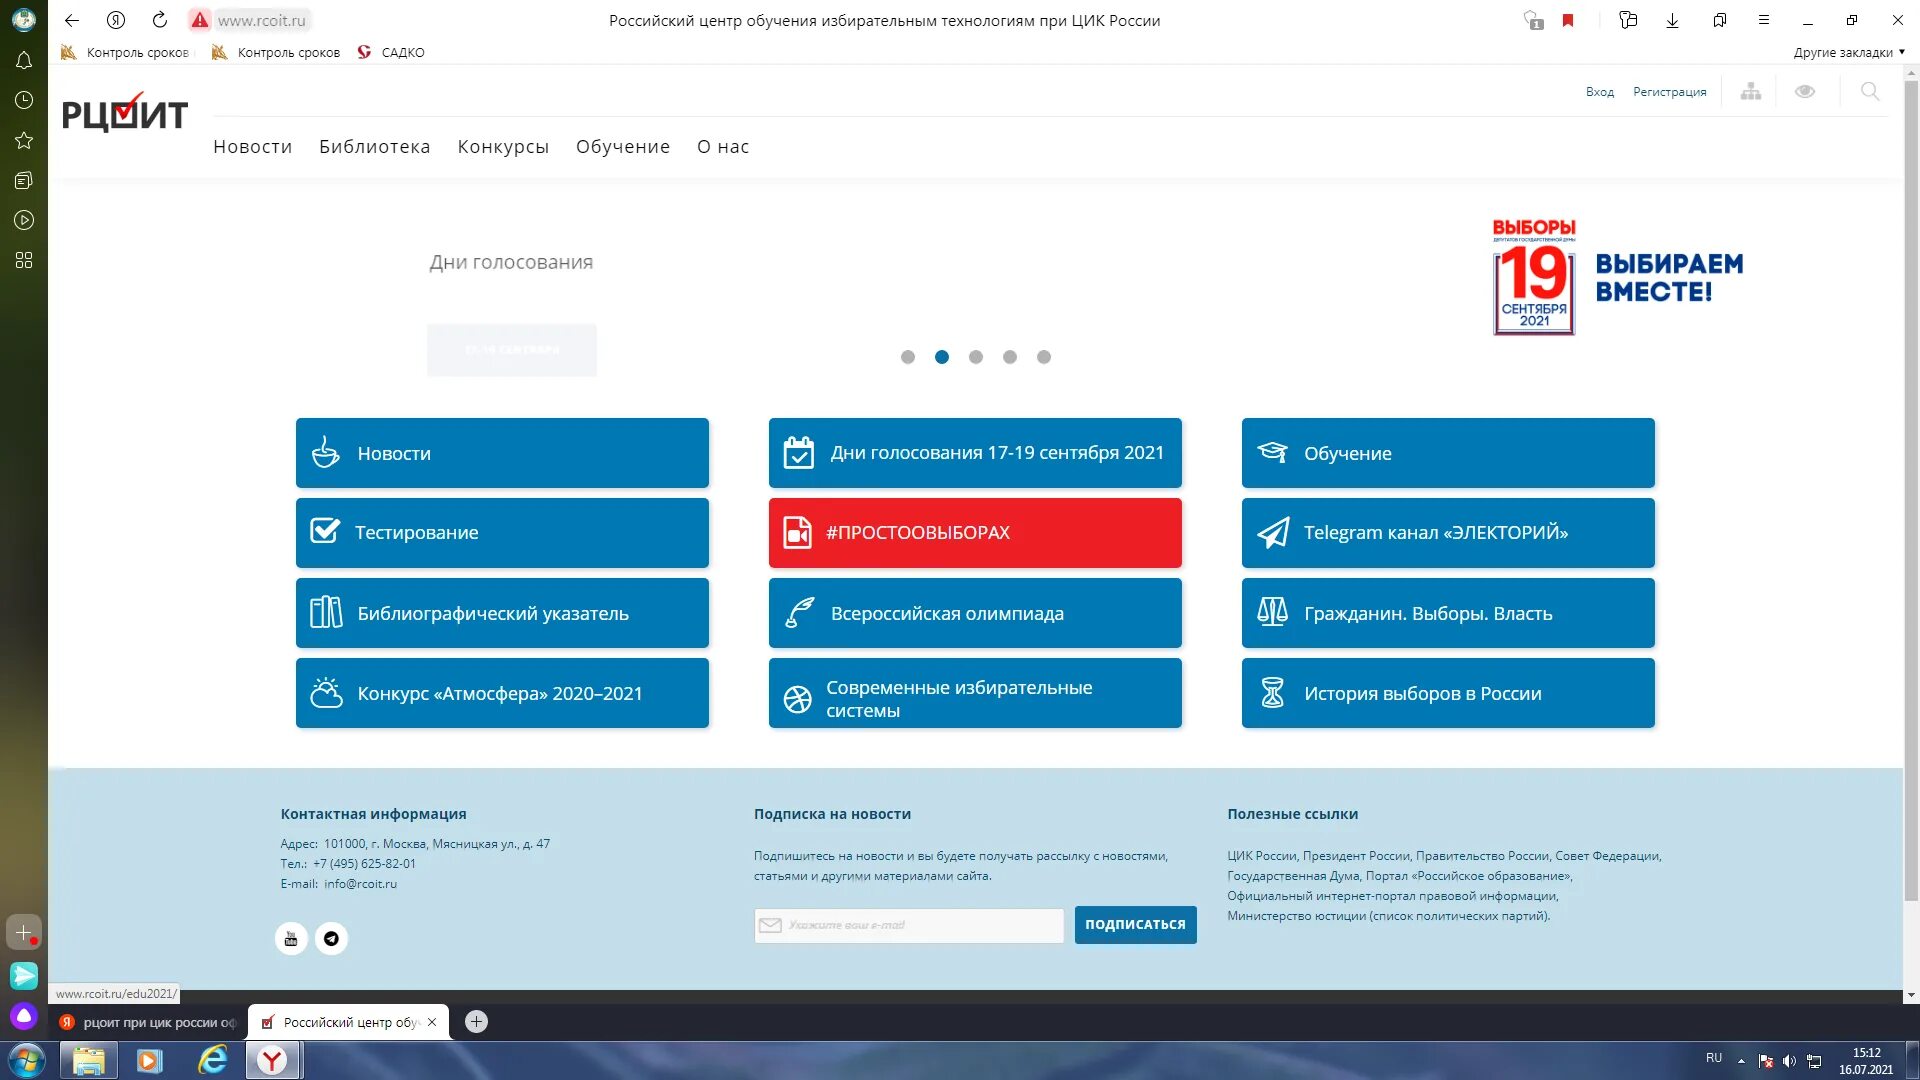Select the first carousel dot
Image resolution: width=1920 pixels, height=1080 pixels.
[908, 357]
